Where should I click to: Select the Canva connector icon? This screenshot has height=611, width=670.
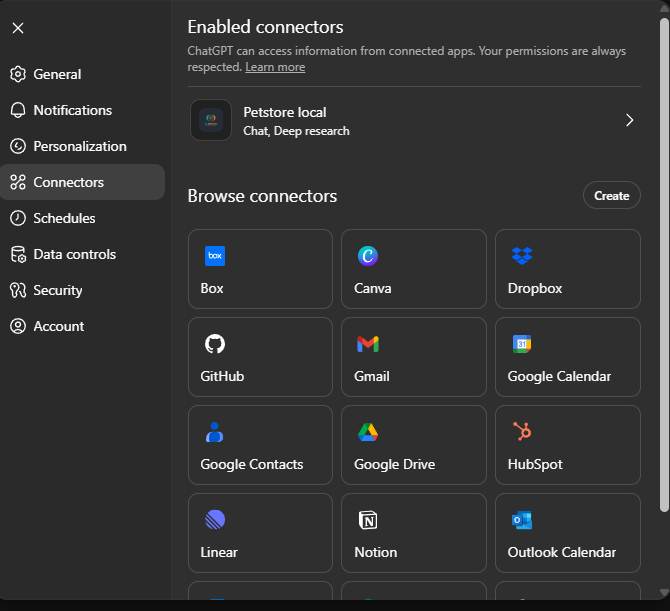[368, 256]
